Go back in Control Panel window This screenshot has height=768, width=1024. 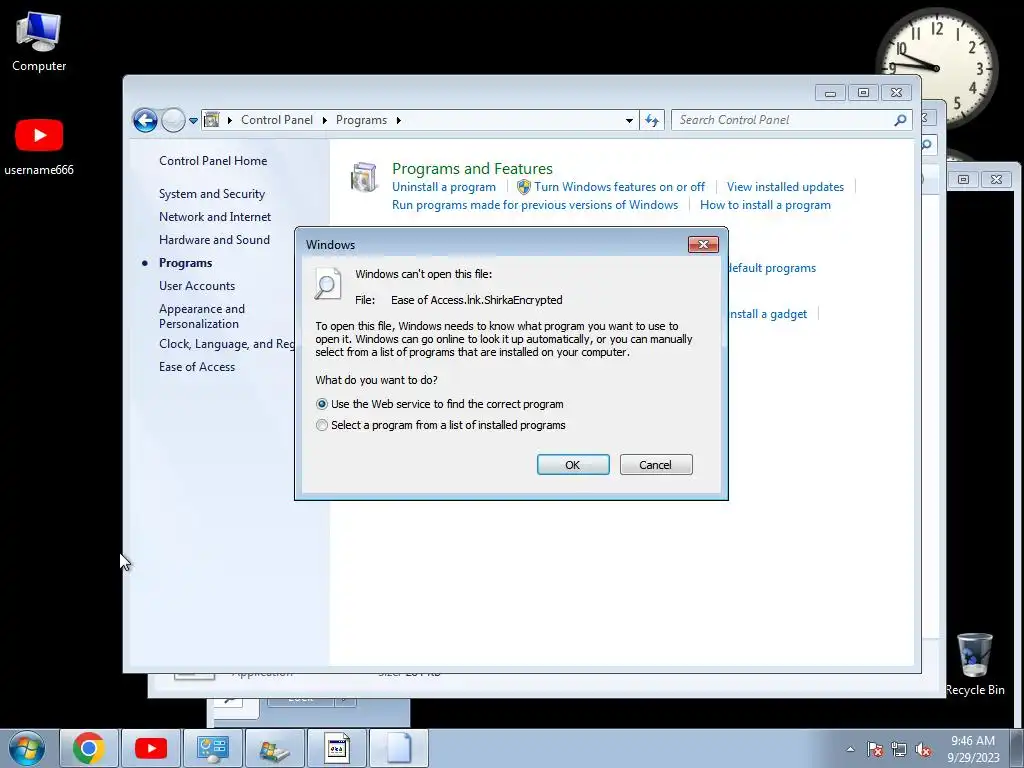[x=145, y=120]
